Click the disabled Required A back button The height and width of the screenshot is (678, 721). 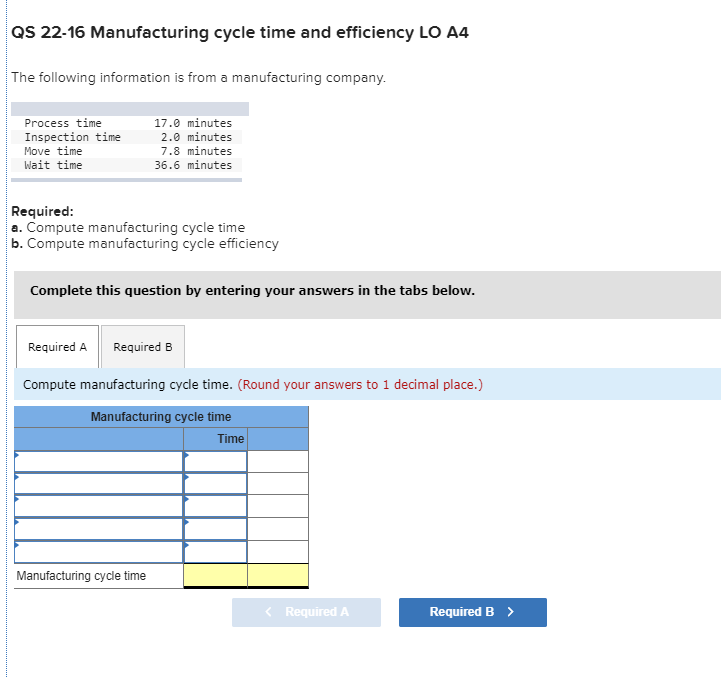click(306, 612)
